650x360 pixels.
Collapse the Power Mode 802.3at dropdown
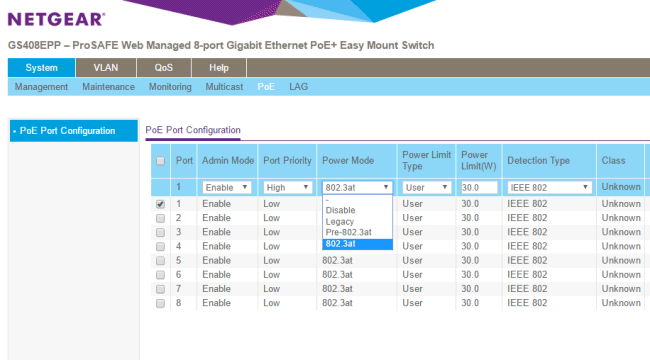[x=357, y=187]
